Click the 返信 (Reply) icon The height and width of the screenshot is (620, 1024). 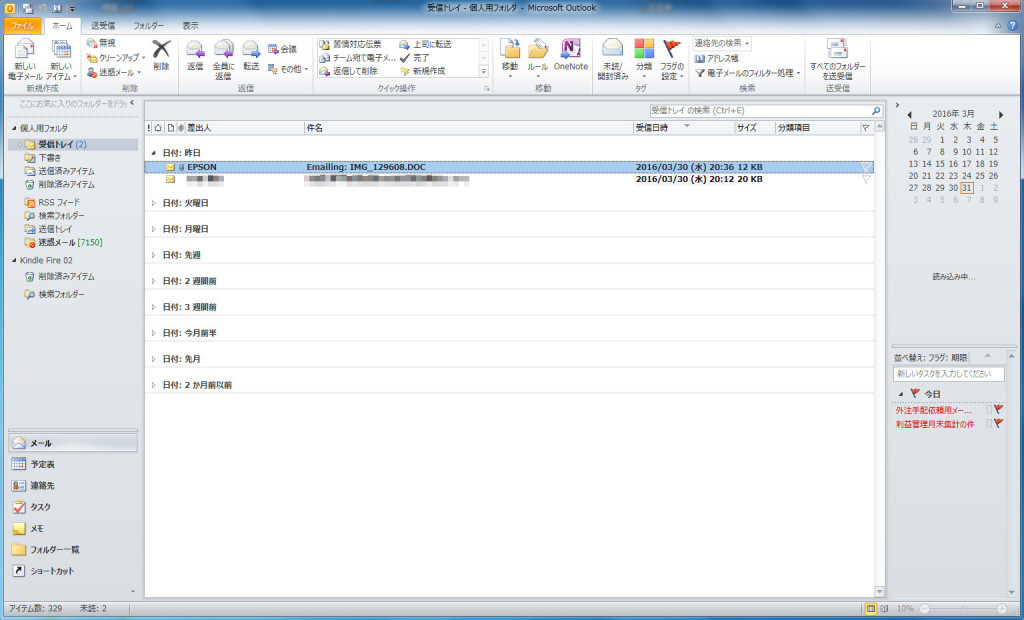tap(195, 50)
